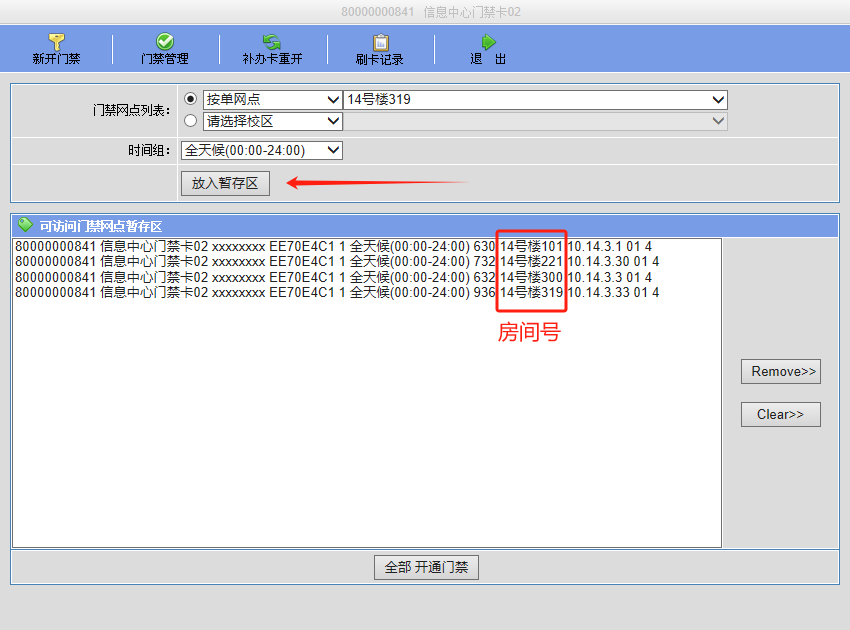Open the 全天候(00:00-24:00) time group dropdown
850x630 pixels.
pos(262,150)
